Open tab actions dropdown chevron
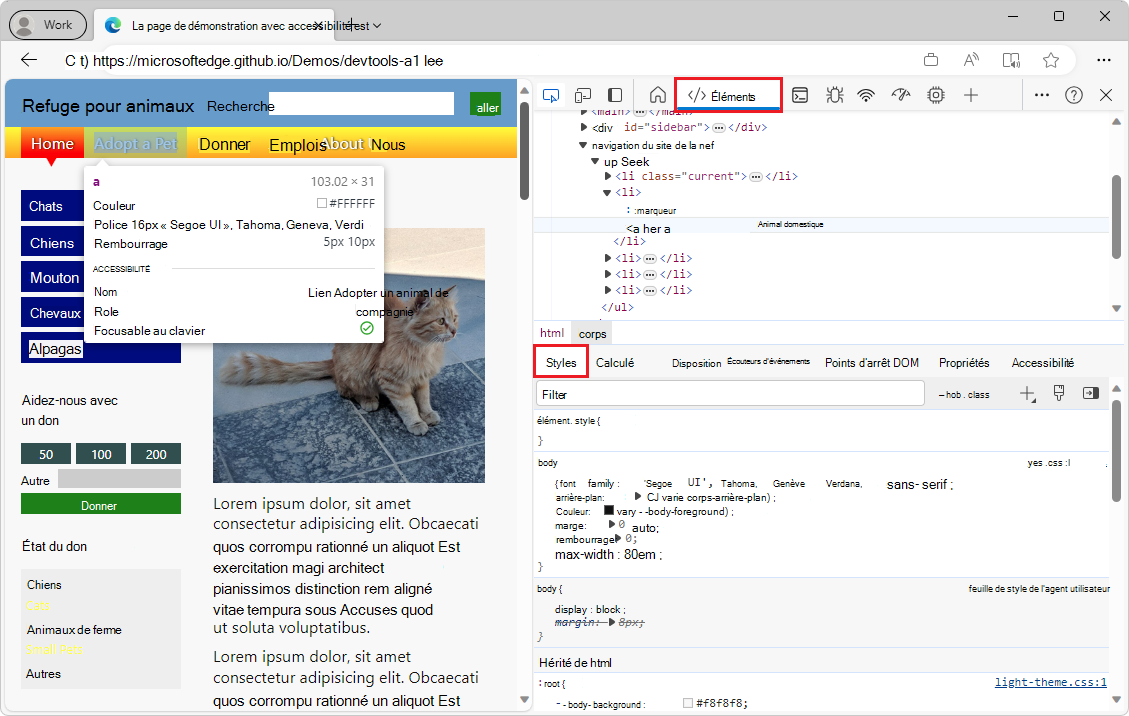The height and width of the screenshot is (716, 1129). tap(377, 26)
